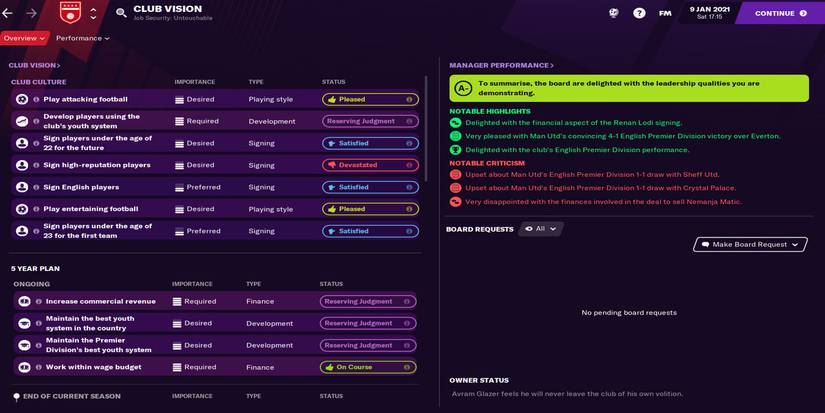This screenshot has height=413, width=825.
Task: Click info icon in the Devastated status badge
Action: 409,165
